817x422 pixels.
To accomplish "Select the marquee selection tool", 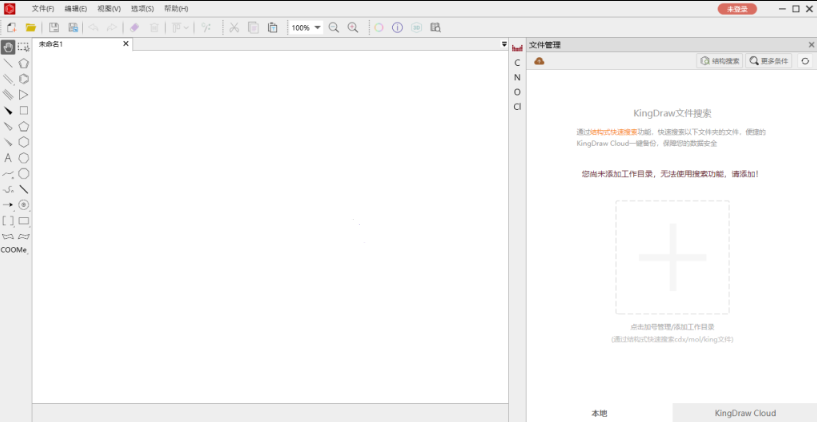I will point(23,47).
